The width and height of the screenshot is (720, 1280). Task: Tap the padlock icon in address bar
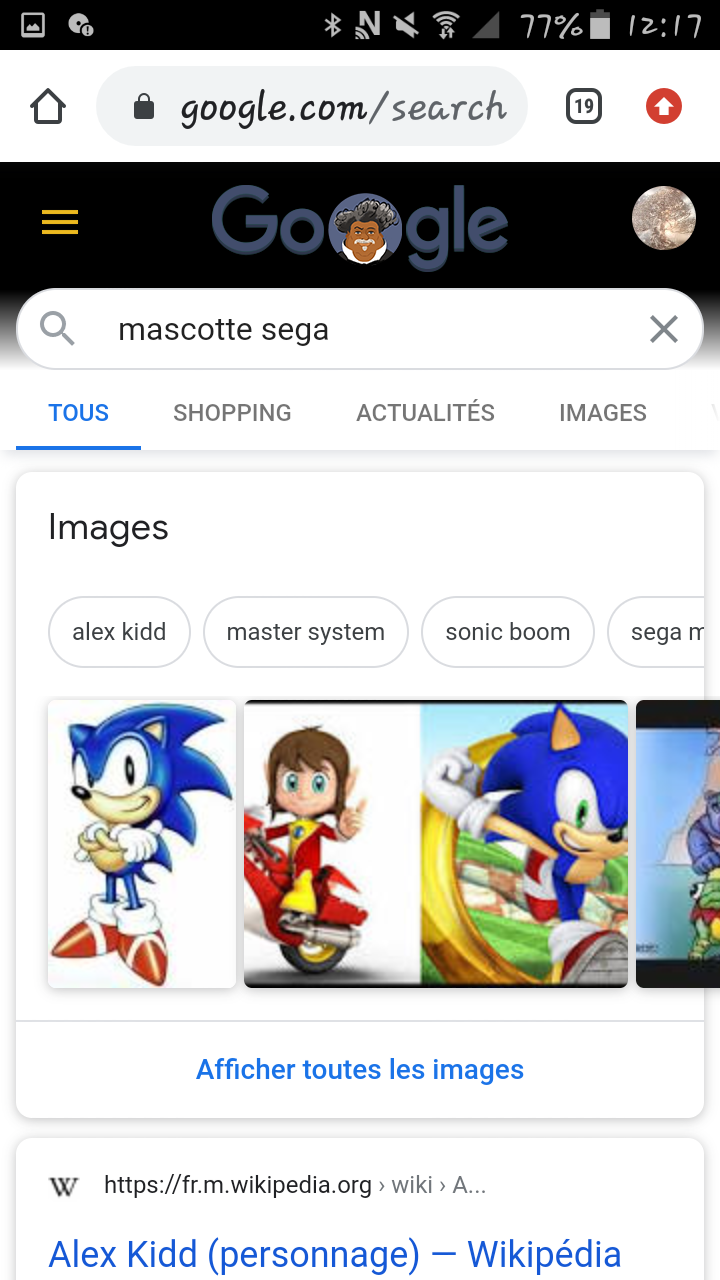click(x=144, y=107)
